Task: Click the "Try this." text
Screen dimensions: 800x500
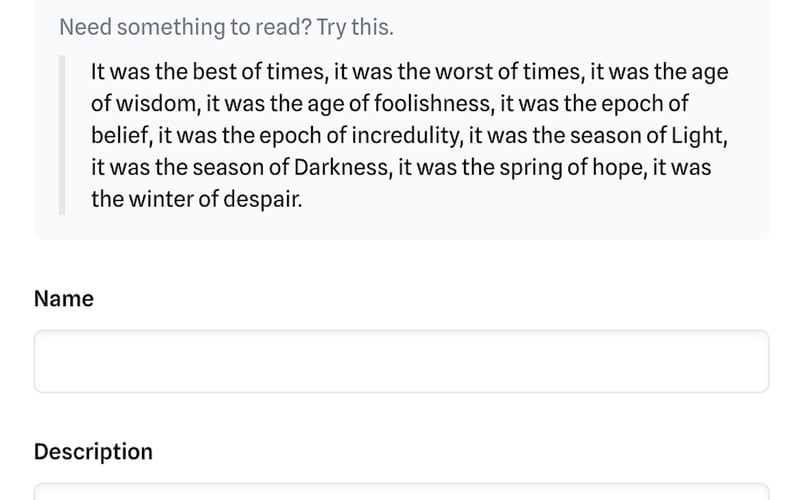Action: point(355,27)
